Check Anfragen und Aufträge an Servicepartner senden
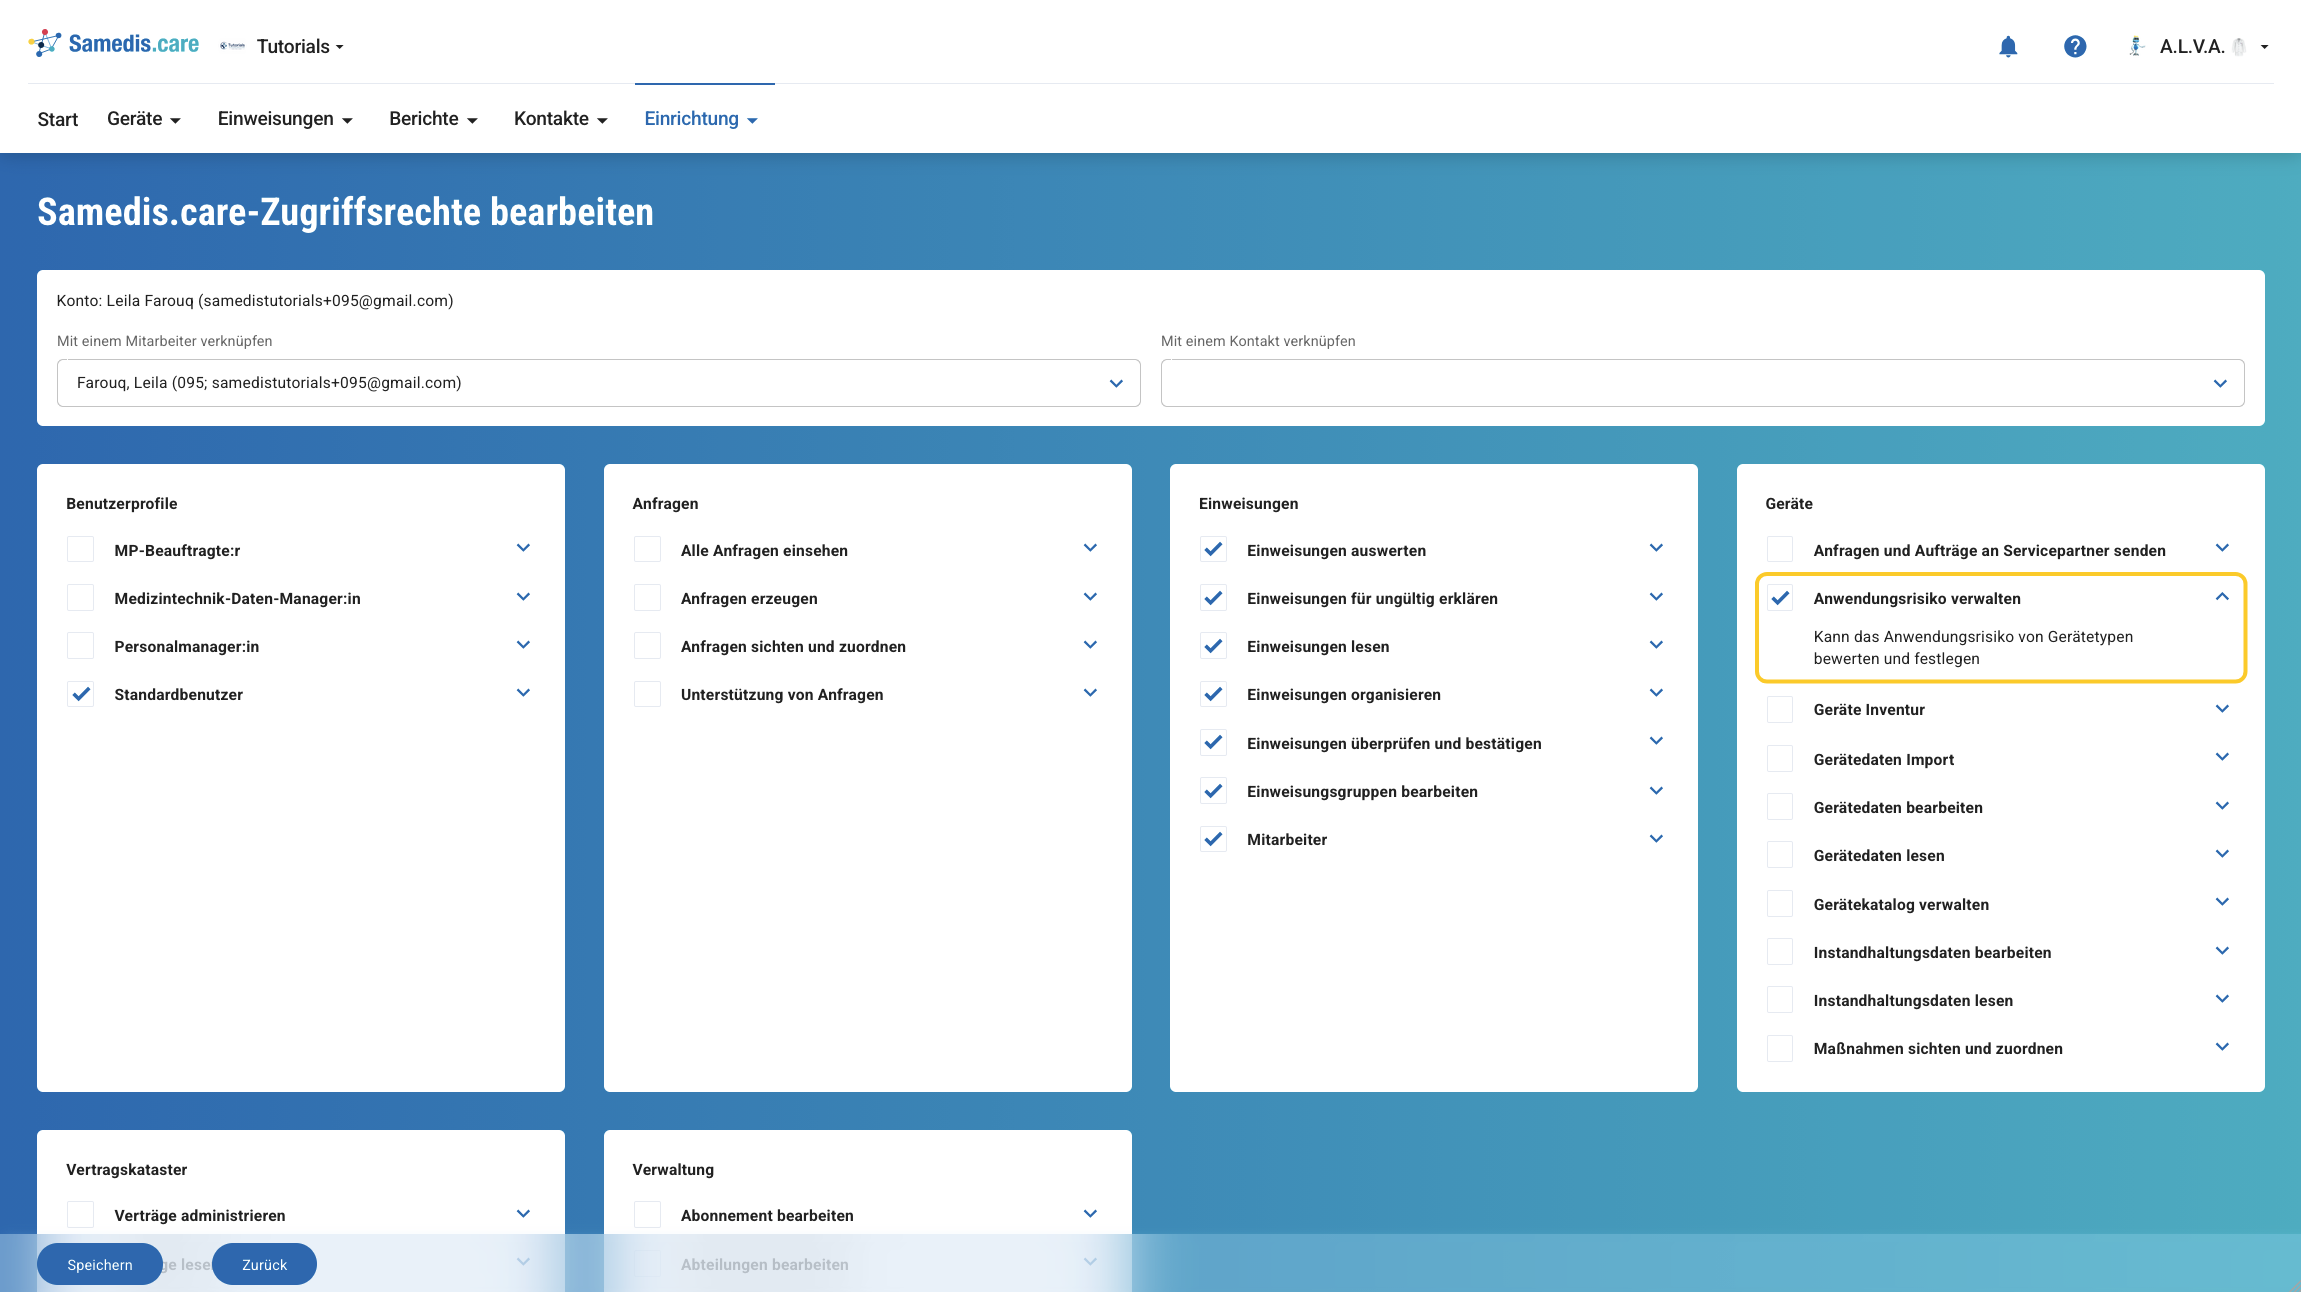This screenshot has width=2301, height=1292. point(1781,550)
